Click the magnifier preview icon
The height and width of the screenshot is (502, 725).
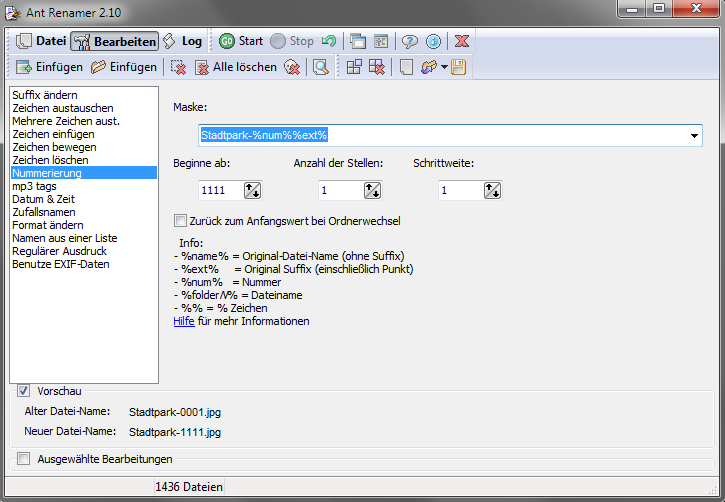pyautogui.click(x=320, y=67)
